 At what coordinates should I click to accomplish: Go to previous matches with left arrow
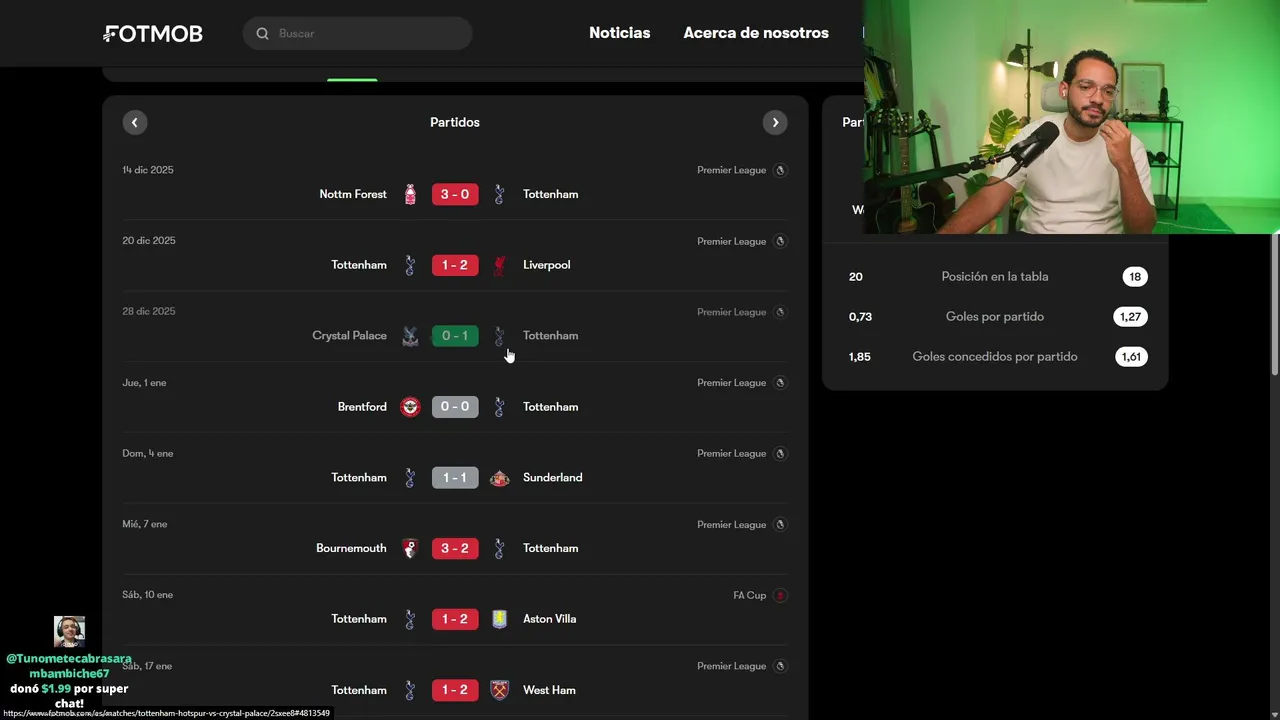[x=135, y=122]
